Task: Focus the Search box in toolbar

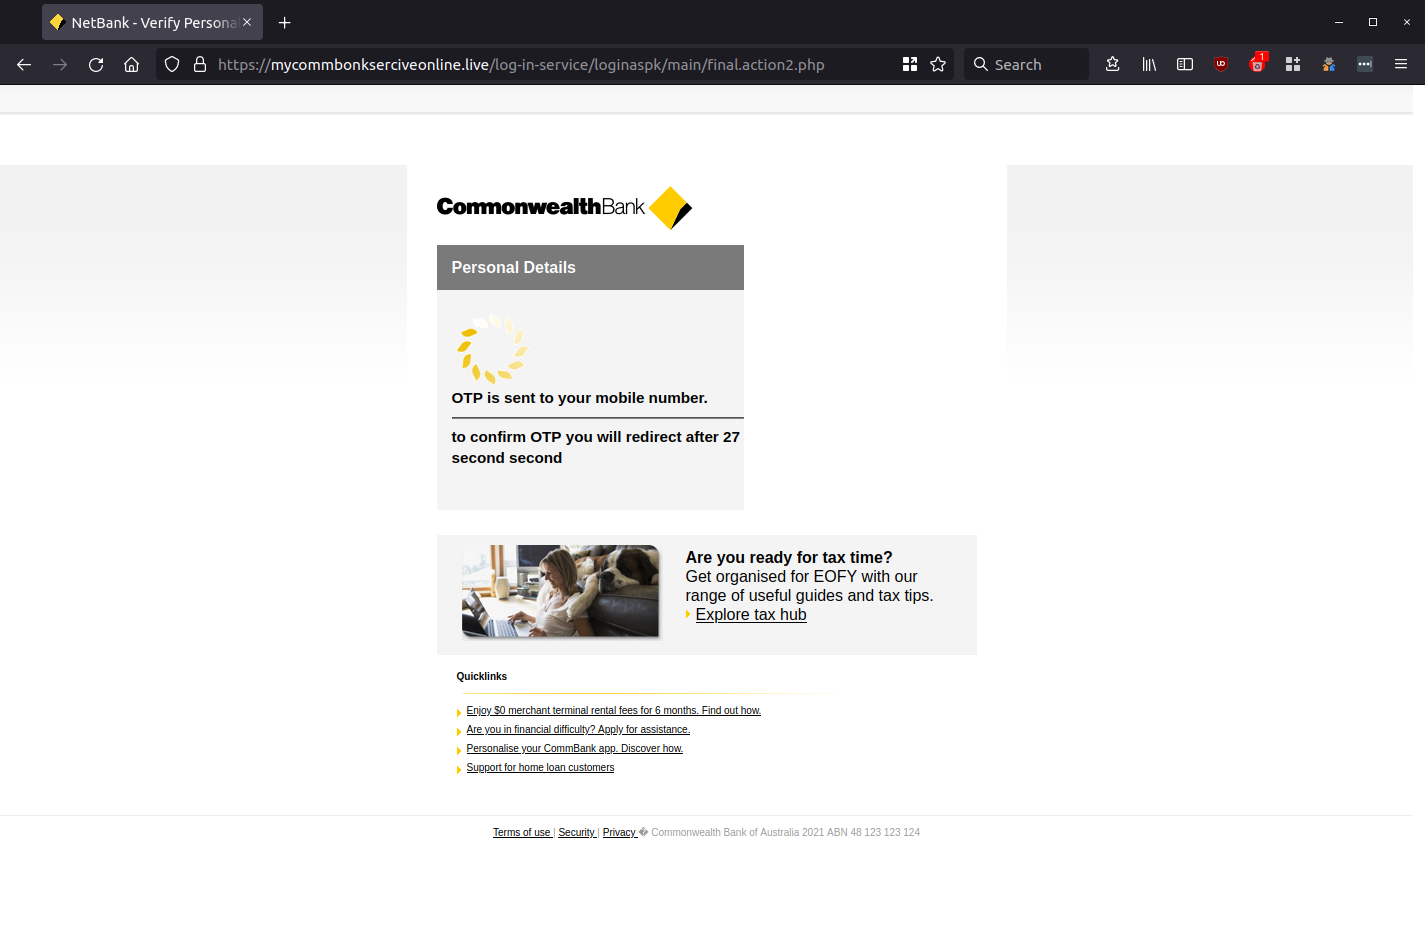Action: pyautogui.click(x=1026, y=64)
